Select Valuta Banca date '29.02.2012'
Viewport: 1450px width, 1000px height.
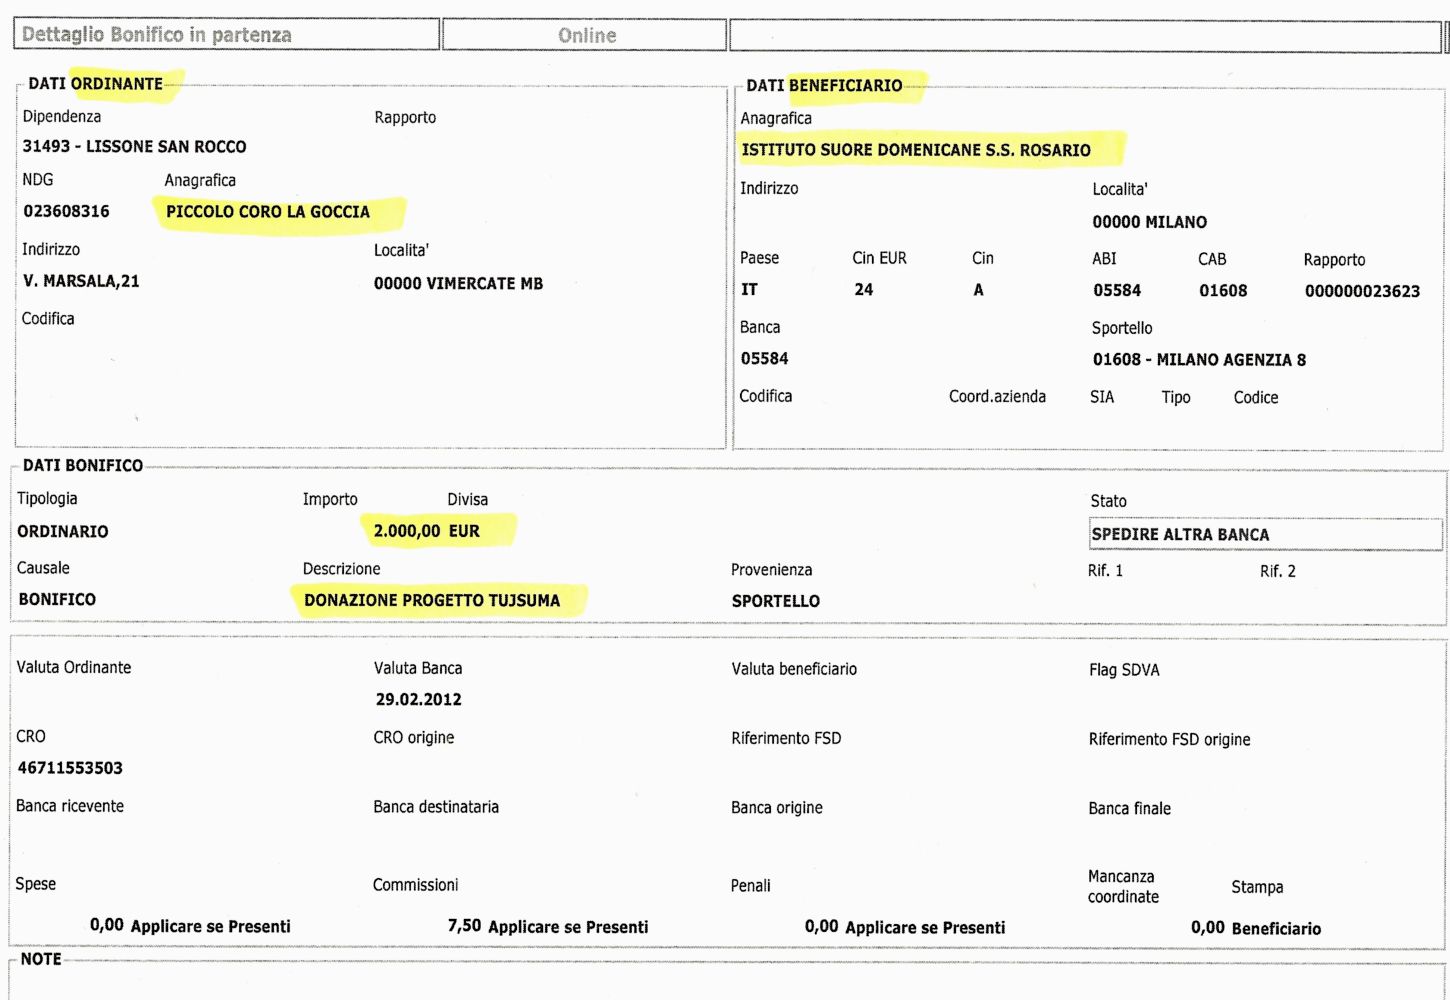pyautogui.click(x=418, y=700)
